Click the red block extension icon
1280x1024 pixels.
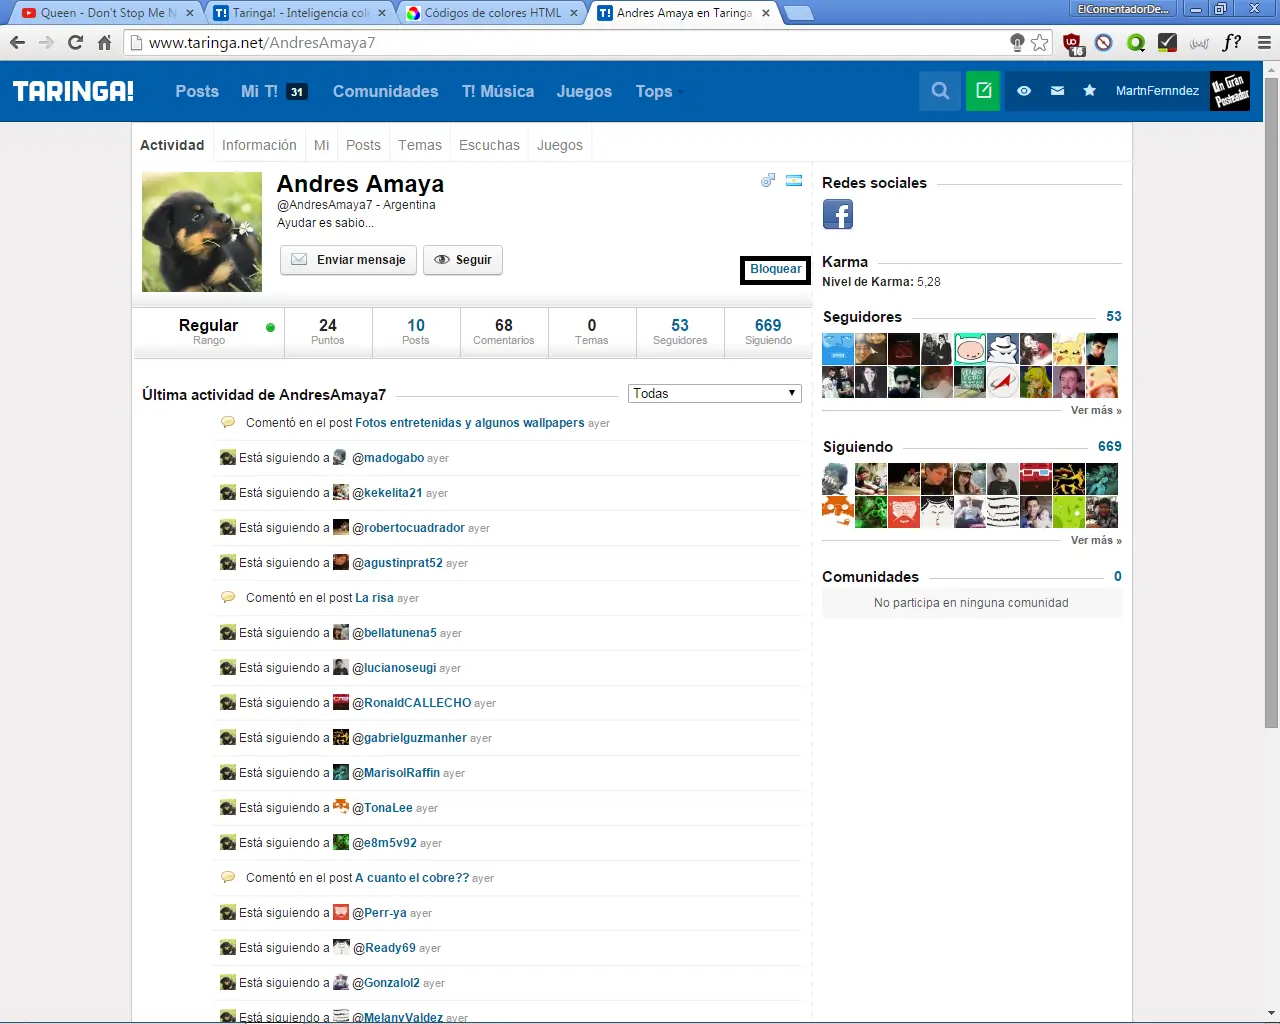pos(1104,42)
